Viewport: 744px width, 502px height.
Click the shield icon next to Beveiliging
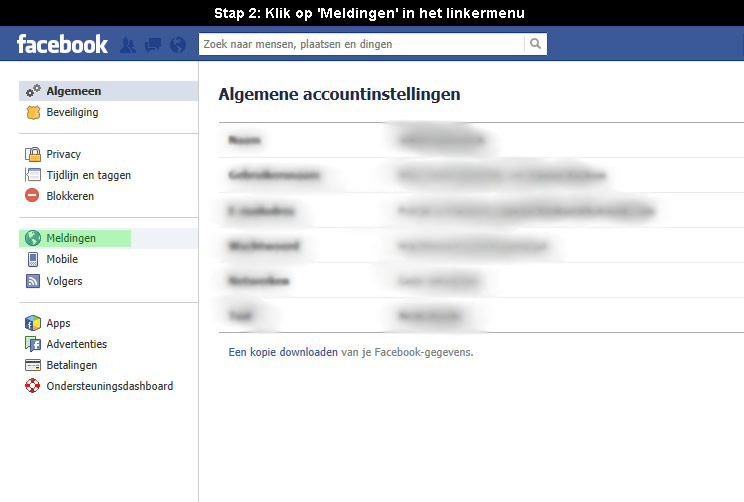(33, 112)
